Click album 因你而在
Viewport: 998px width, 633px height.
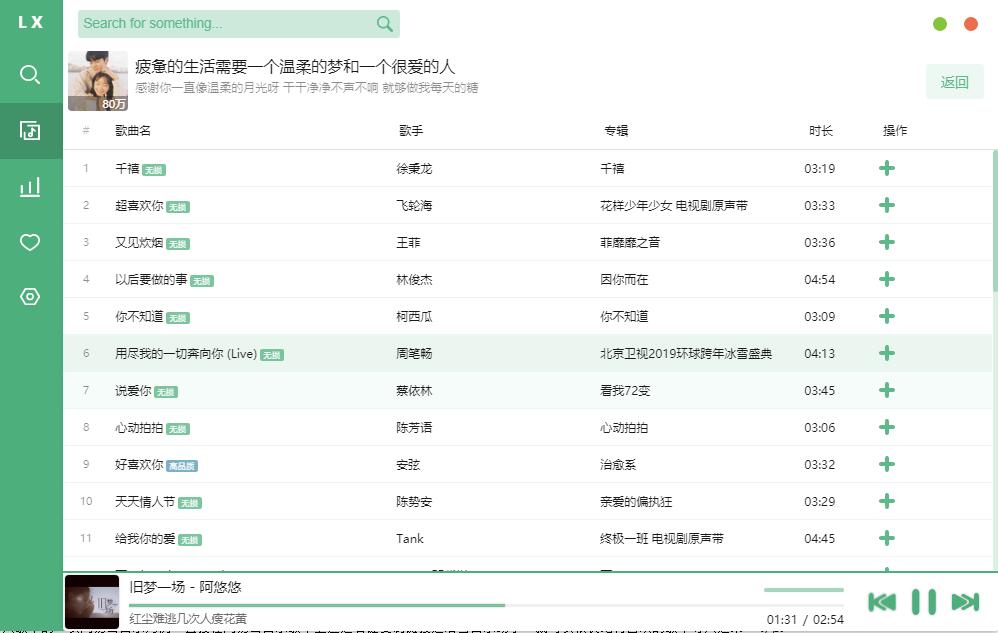click(x=624, y=279)
